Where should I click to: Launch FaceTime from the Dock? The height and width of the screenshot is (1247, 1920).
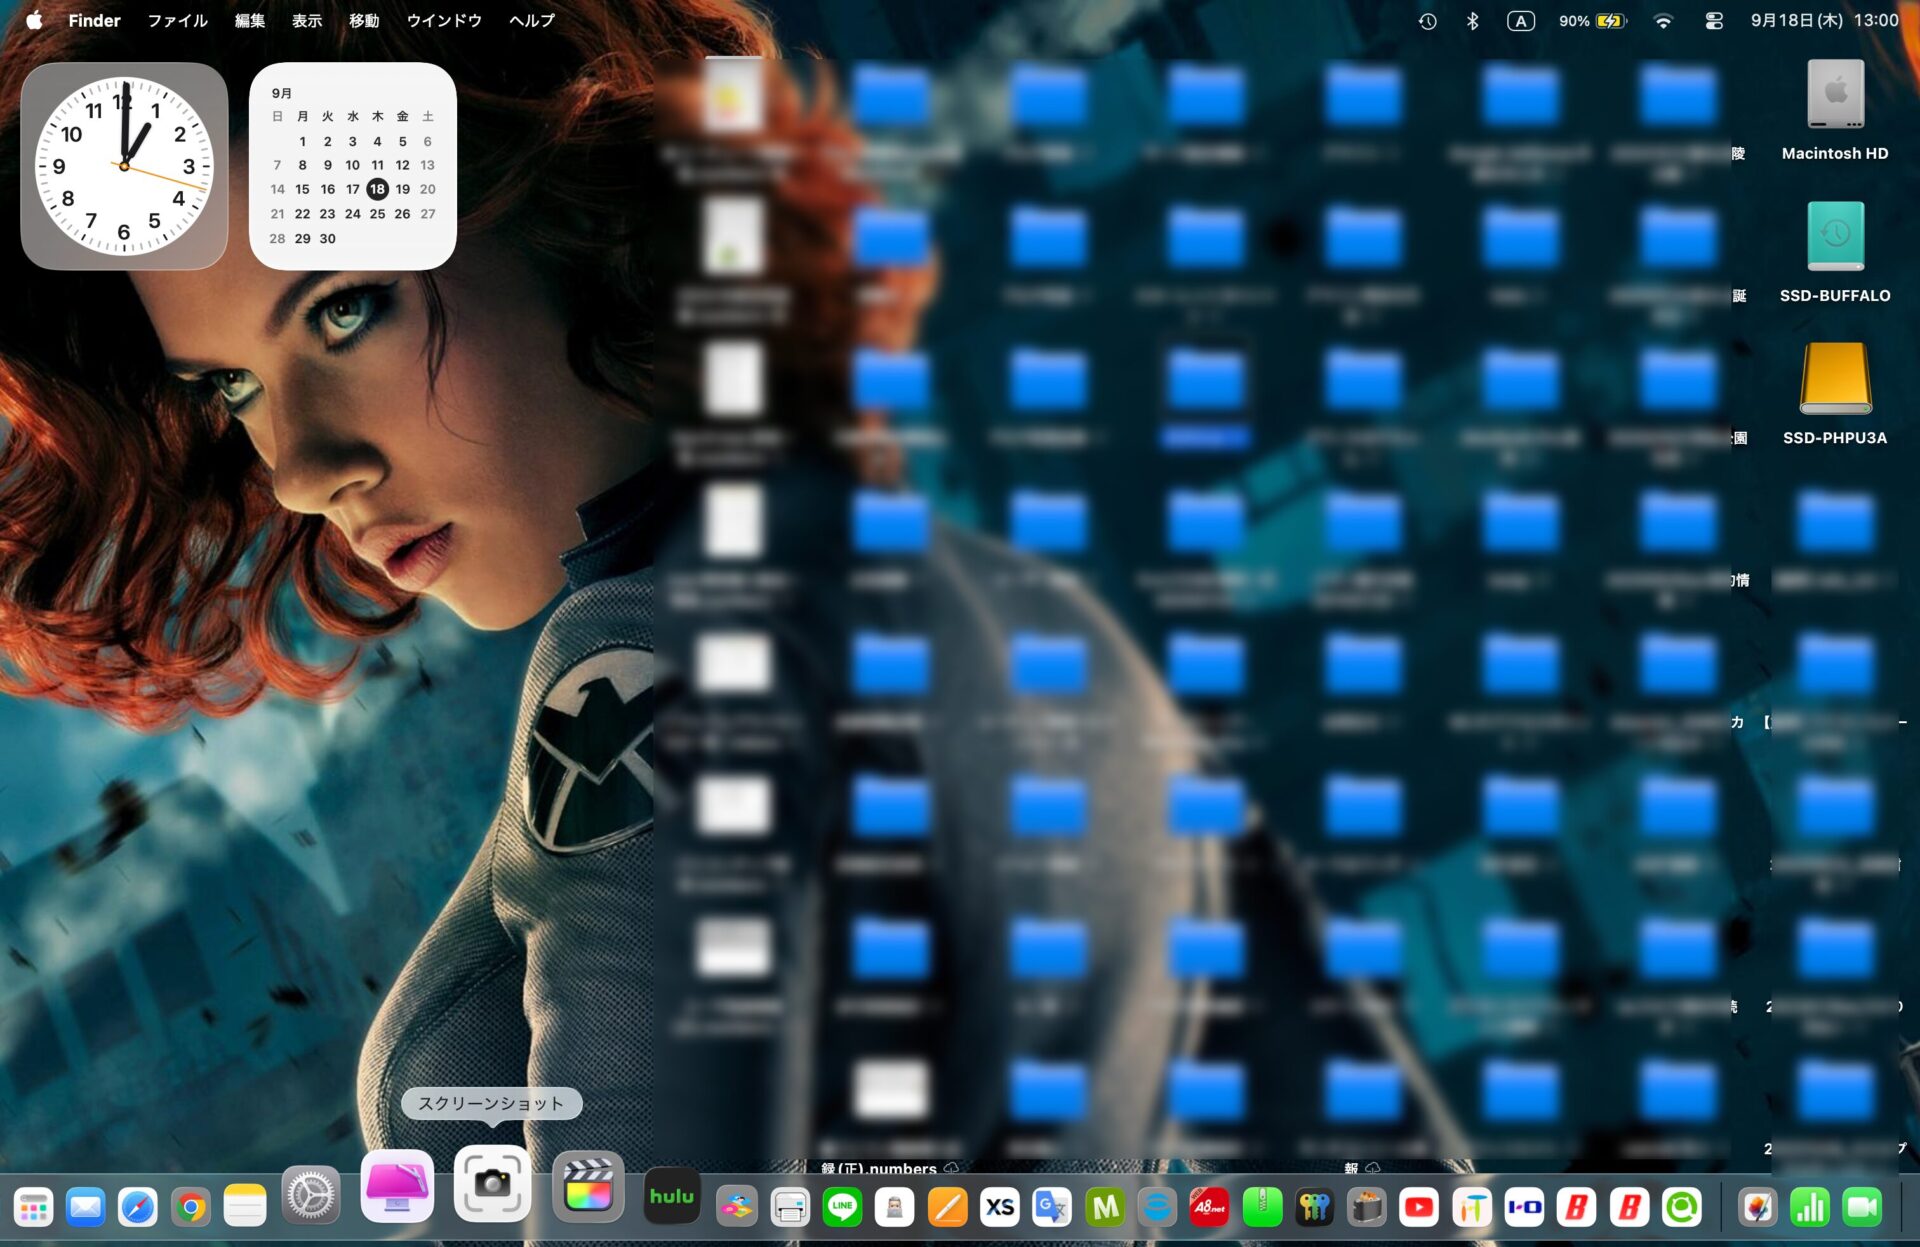pos(1862,1207)
